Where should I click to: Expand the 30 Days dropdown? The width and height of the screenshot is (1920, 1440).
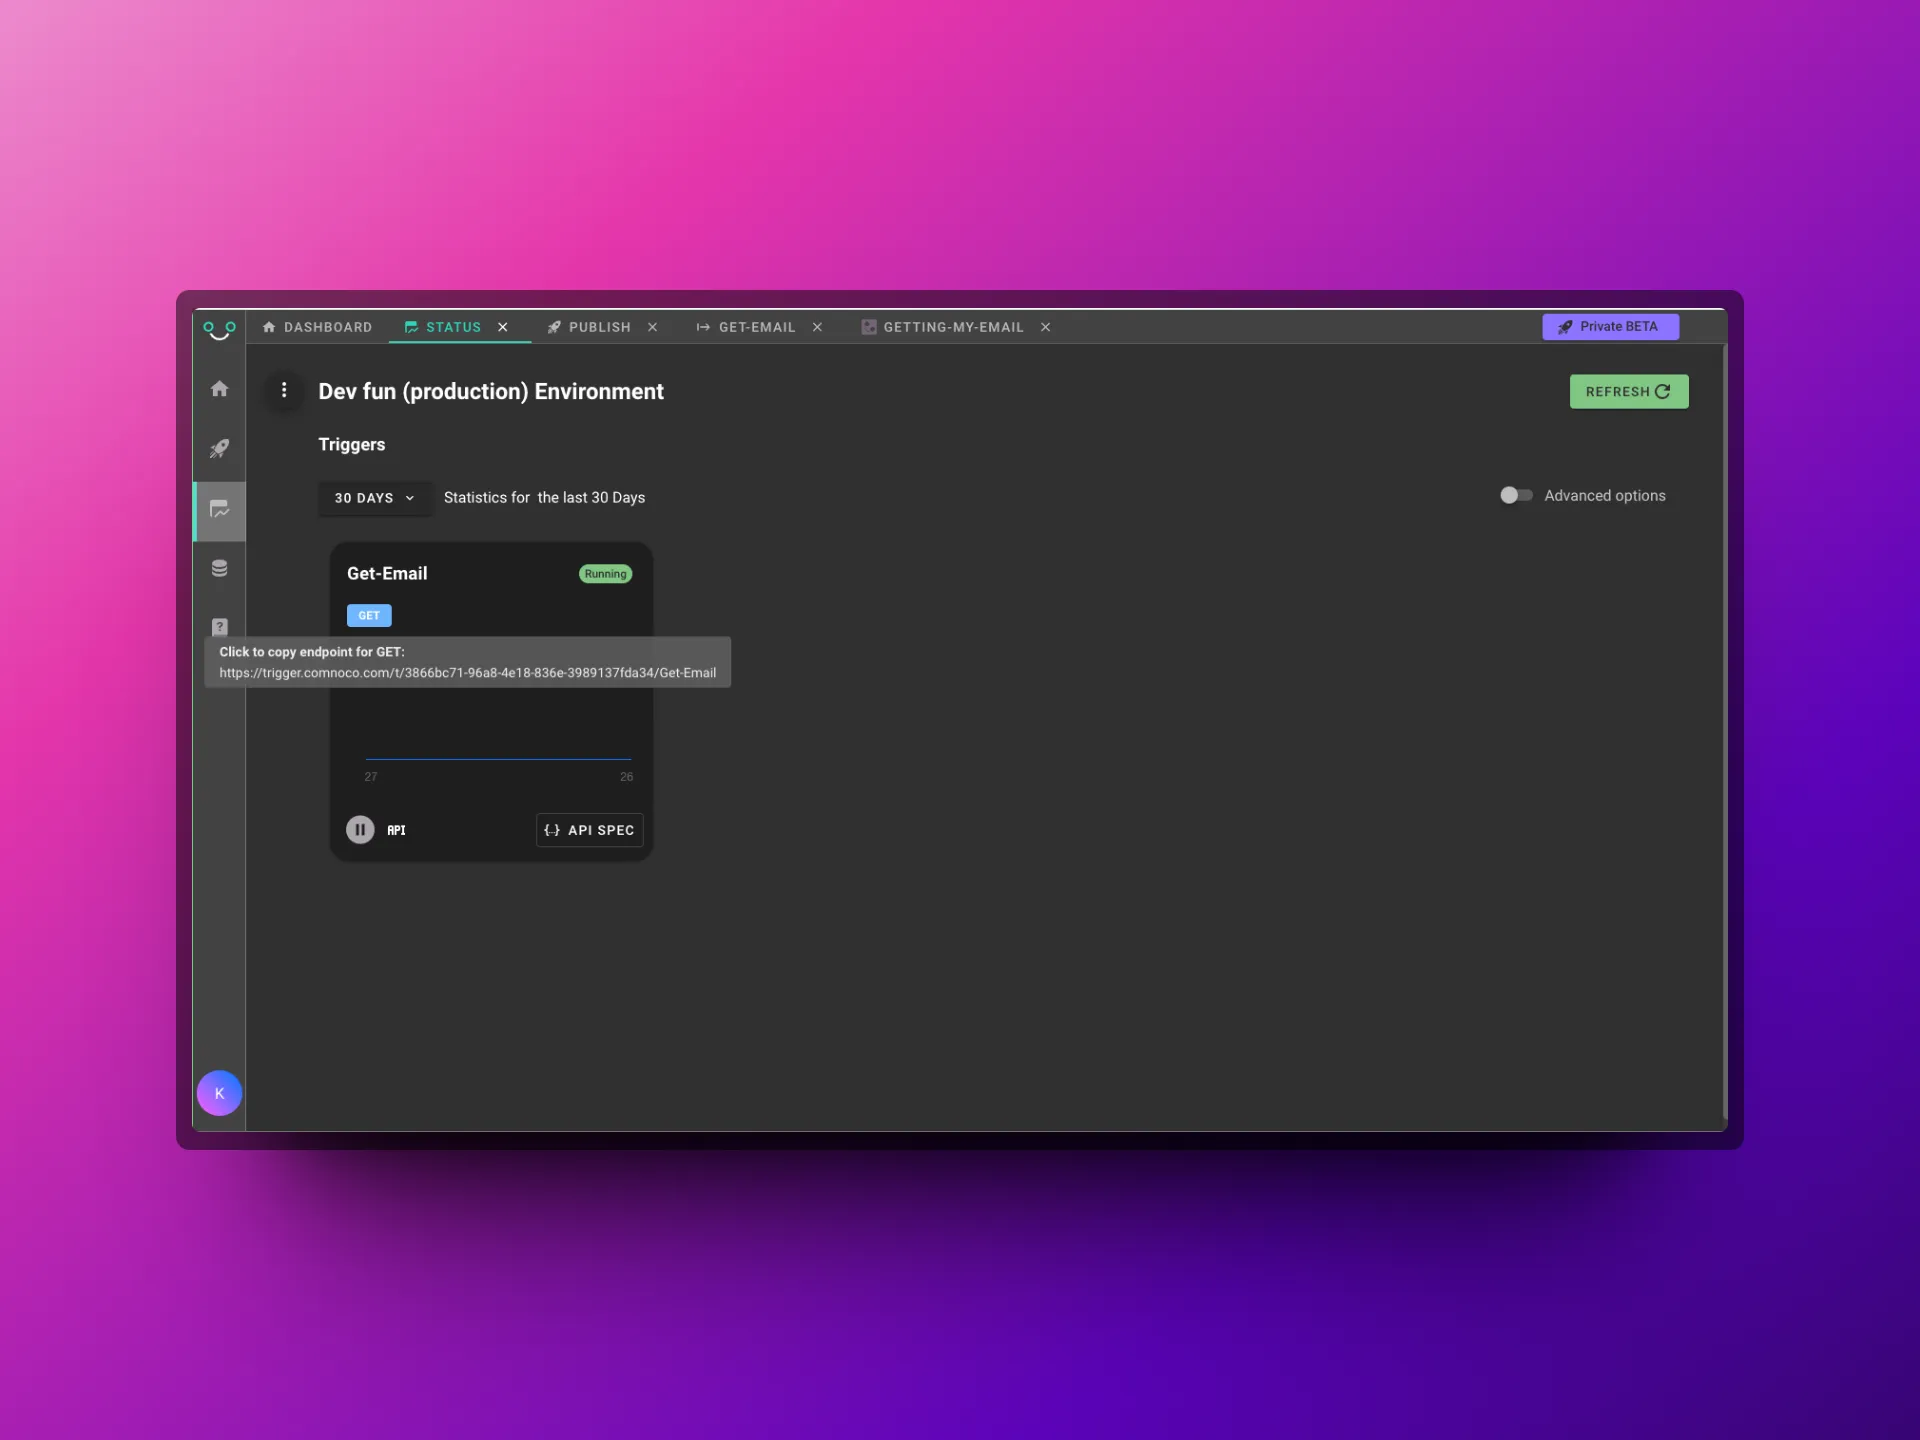click(x=374, y=498)
